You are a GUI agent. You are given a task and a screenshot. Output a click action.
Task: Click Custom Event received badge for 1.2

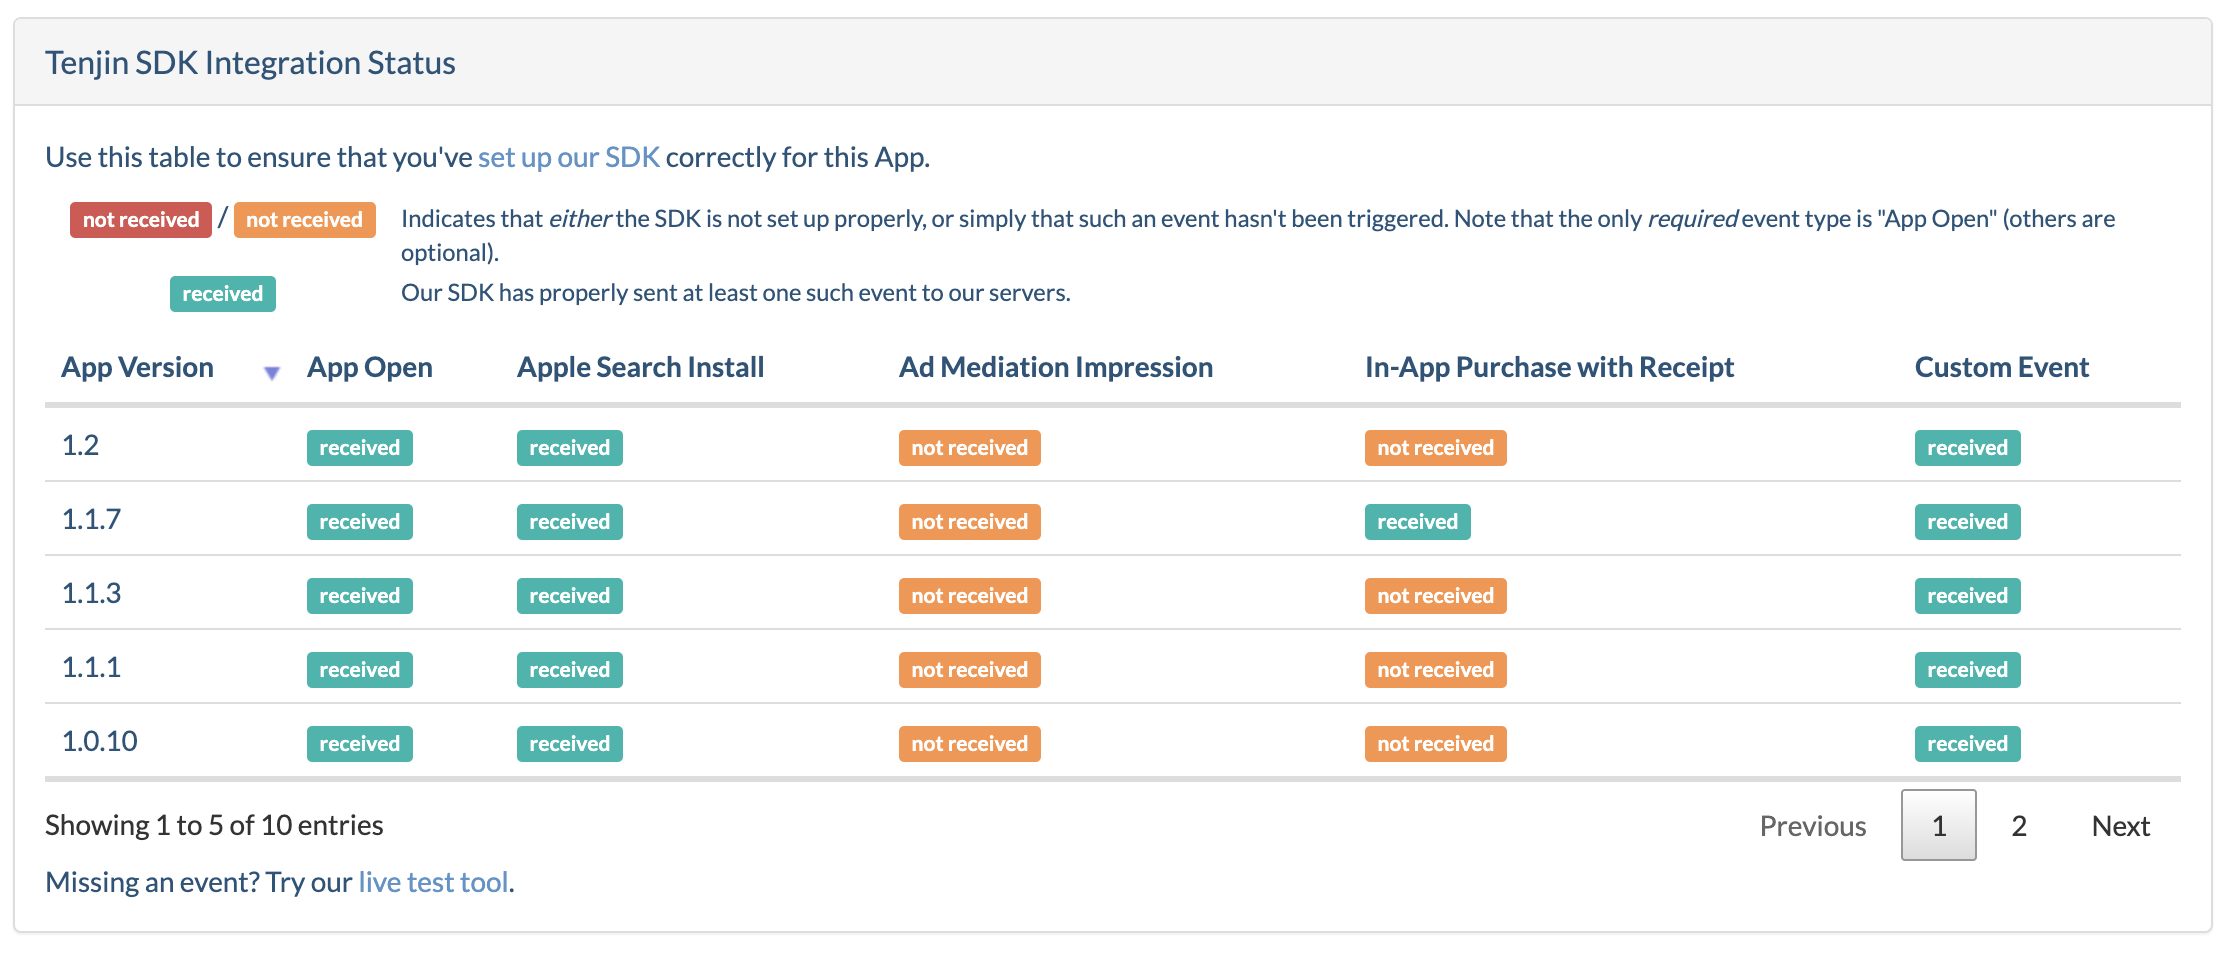tap(1968, 448)
